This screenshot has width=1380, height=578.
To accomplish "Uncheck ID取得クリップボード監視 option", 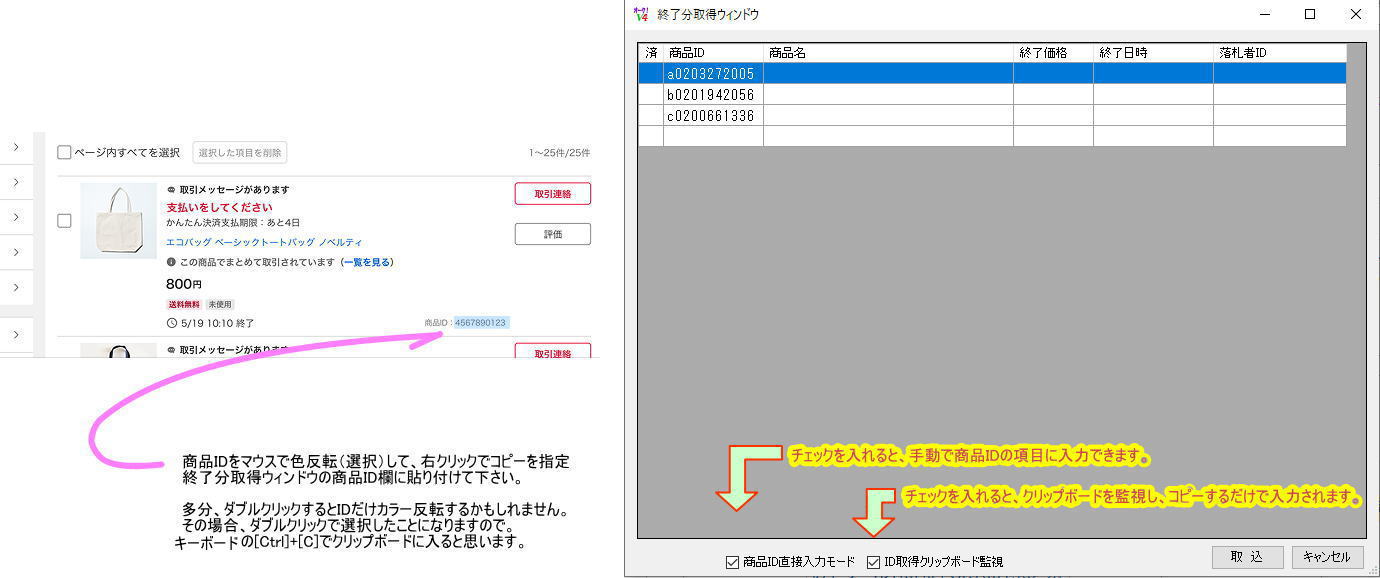I will (873, 562).
